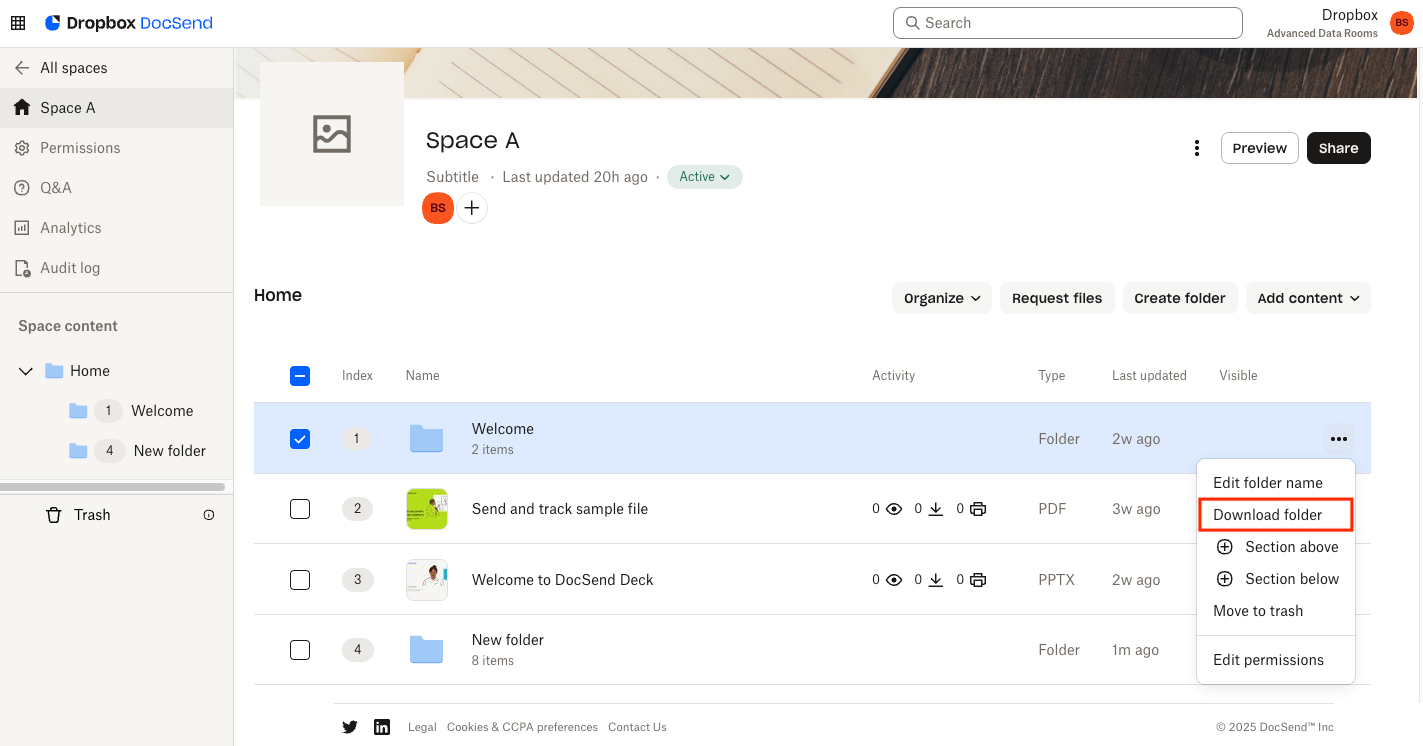Uncheck the Welcome folder row checkbox
The image size is (1423, 746).
tap(300, 438)
